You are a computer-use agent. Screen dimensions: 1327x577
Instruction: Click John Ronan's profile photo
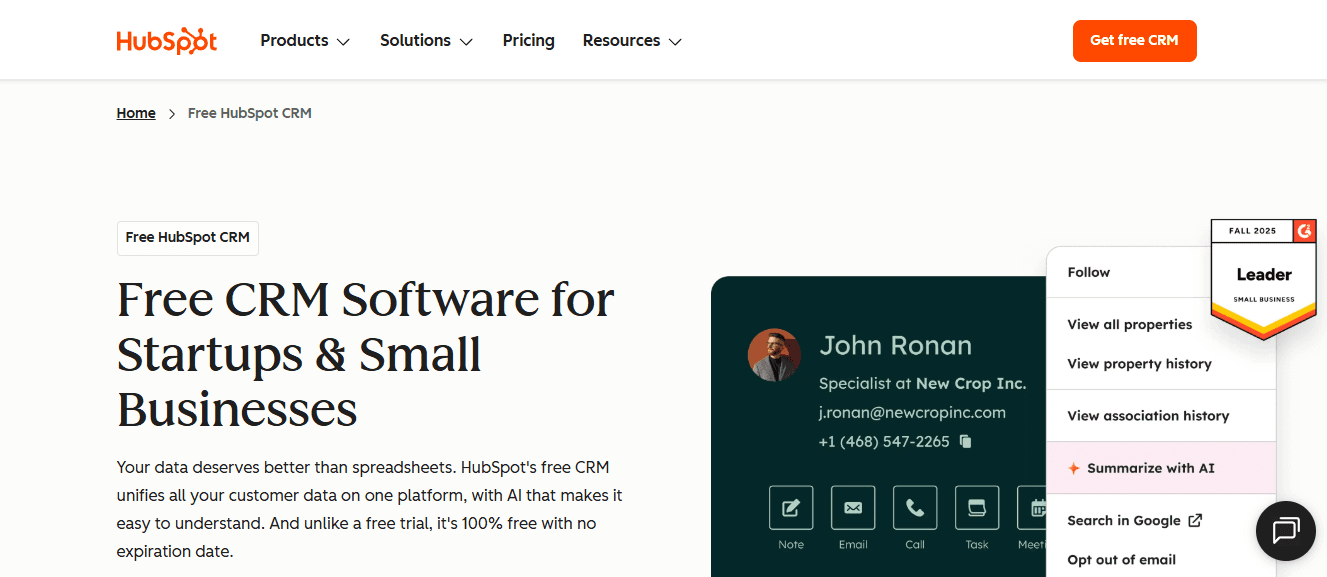tap(774, 354)
